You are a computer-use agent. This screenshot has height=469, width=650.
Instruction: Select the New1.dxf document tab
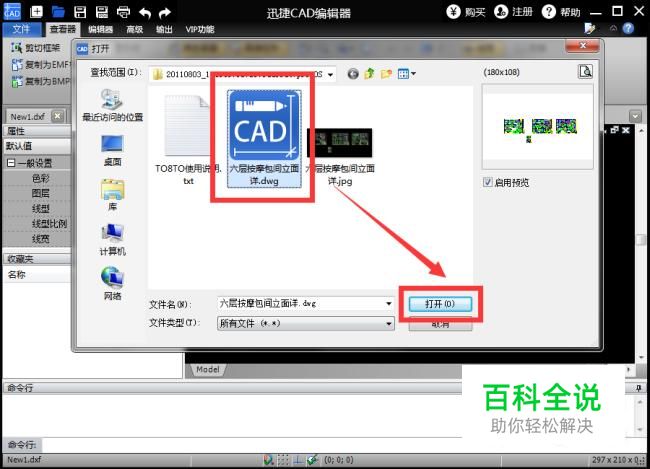pos(27,117)
